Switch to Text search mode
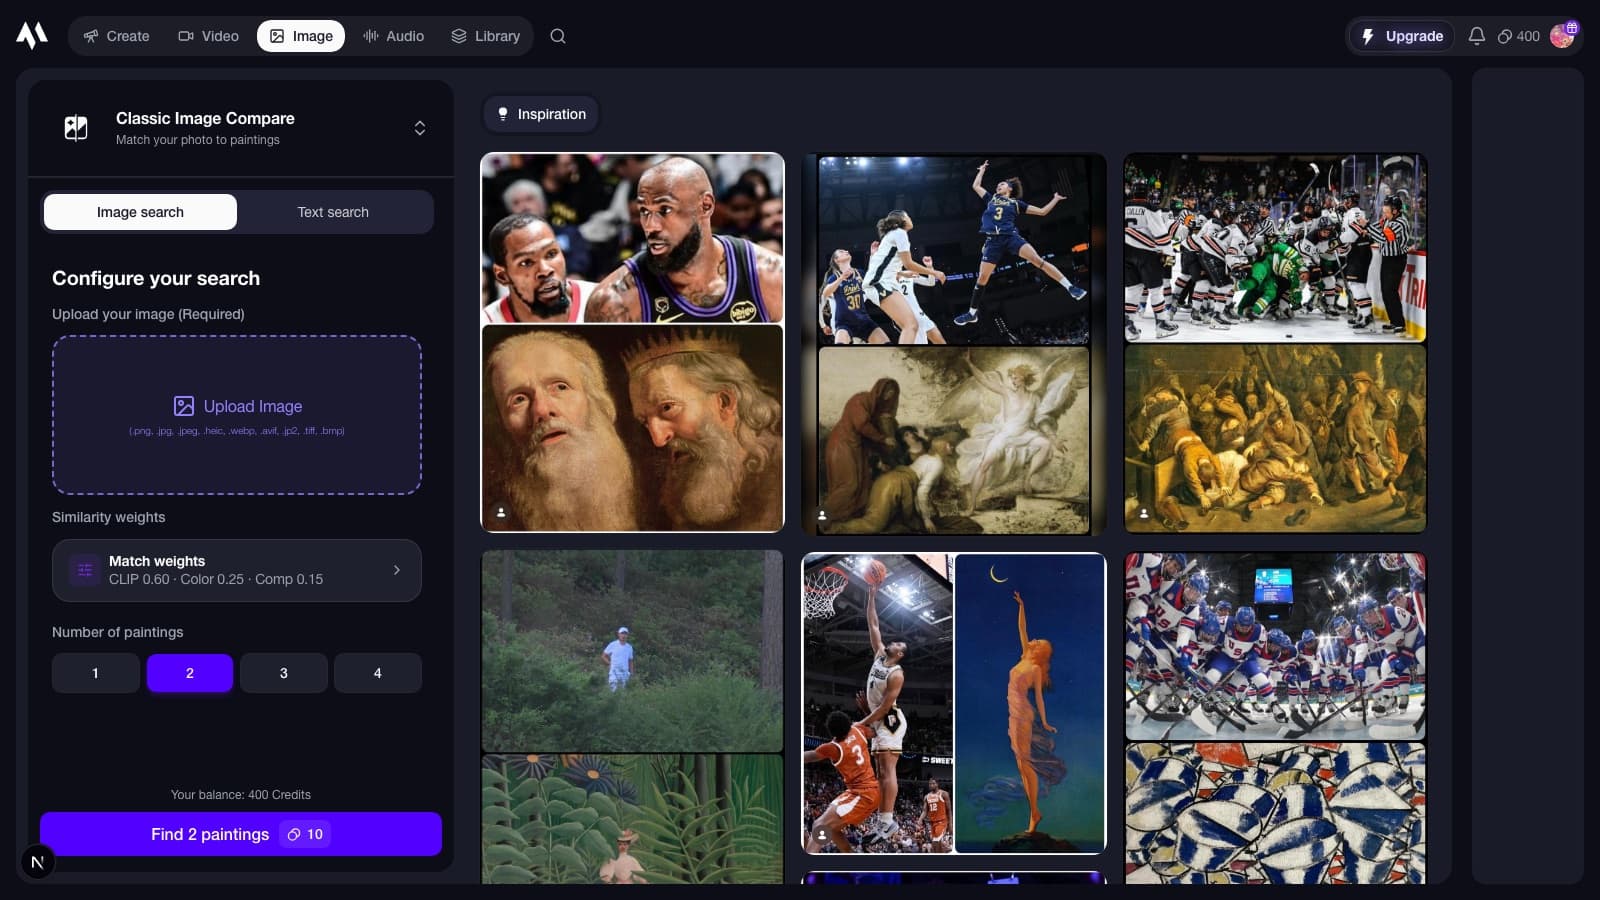This screenshot has height=900, width=1600. pos(333,212)
